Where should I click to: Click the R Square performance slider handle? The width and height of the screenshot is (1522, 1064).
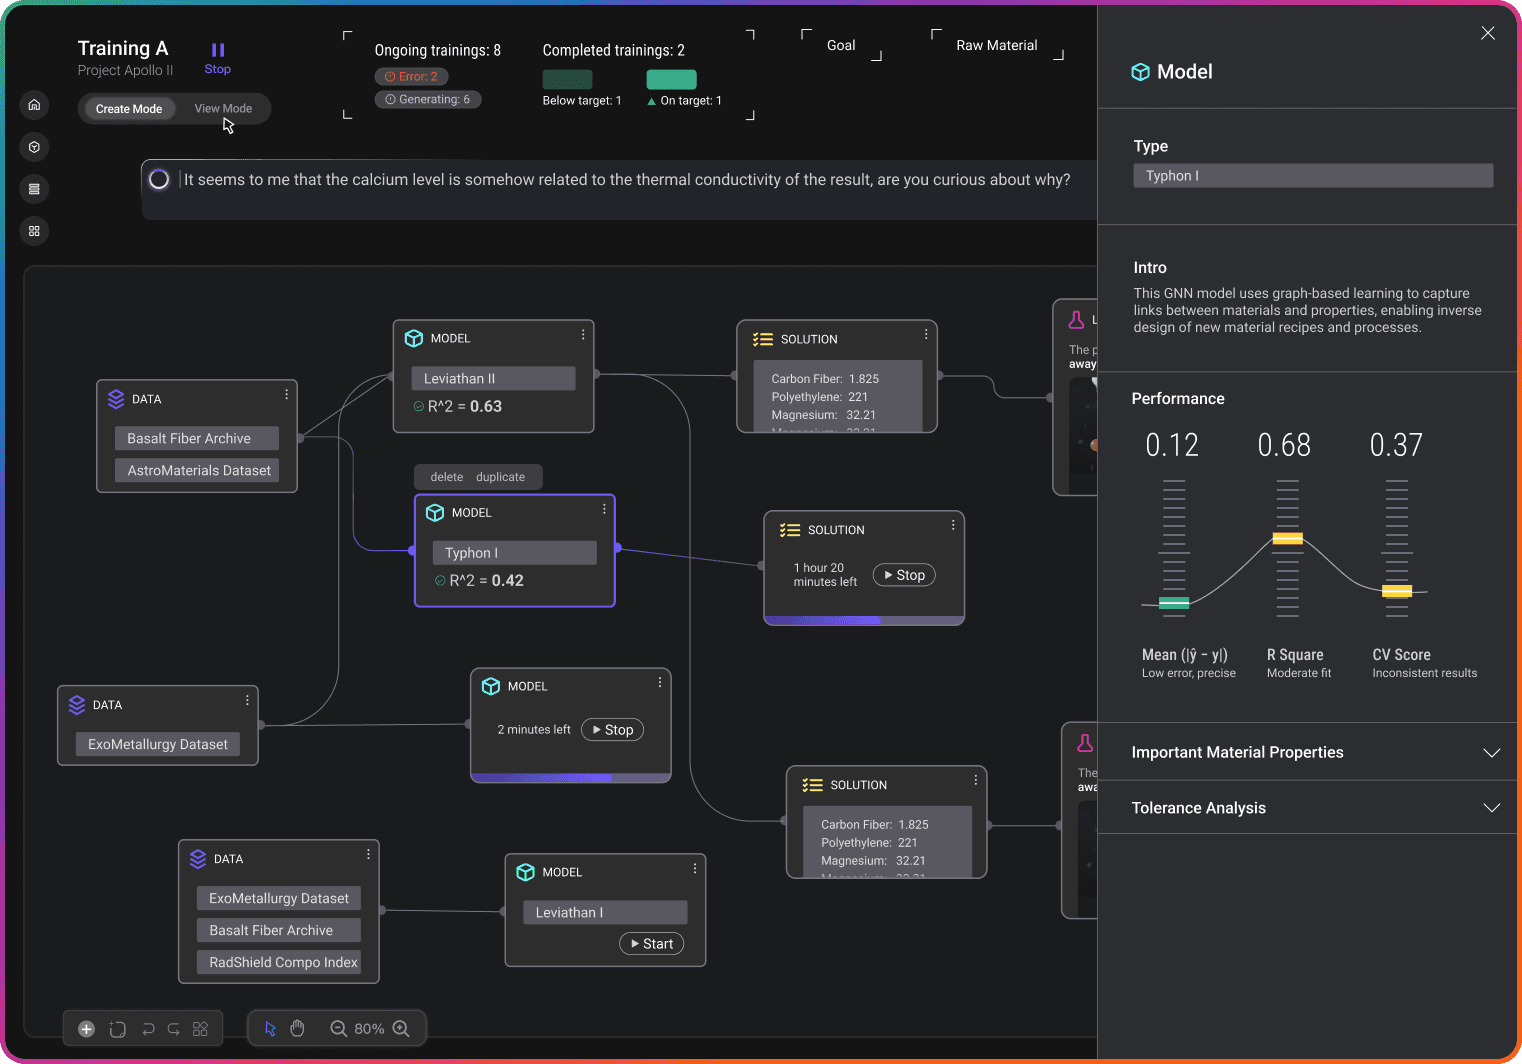[x=1287, y=539]
